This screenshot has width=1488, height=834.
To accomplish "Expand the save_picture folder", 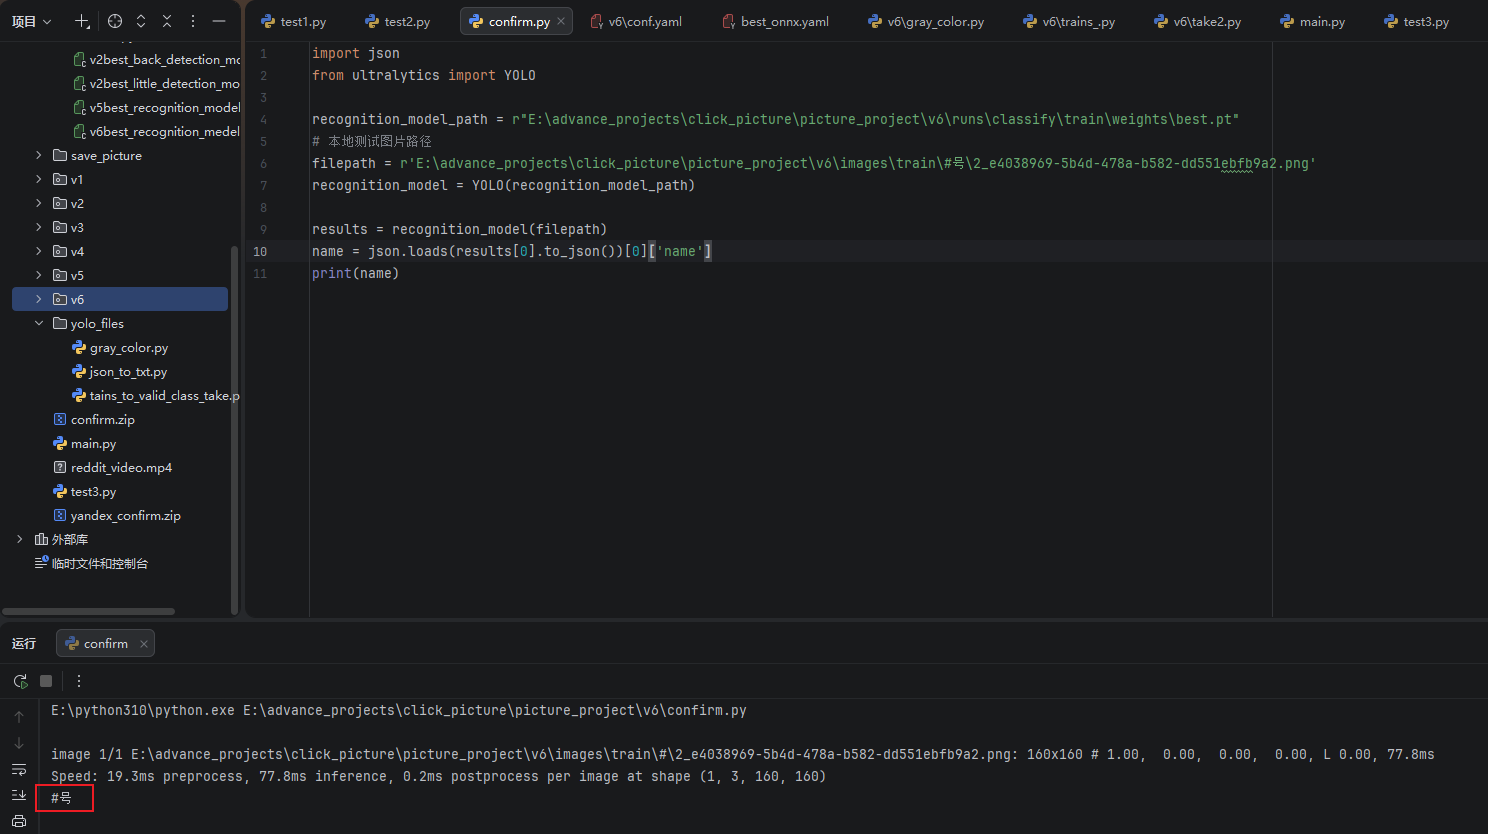I will [39, 155].
